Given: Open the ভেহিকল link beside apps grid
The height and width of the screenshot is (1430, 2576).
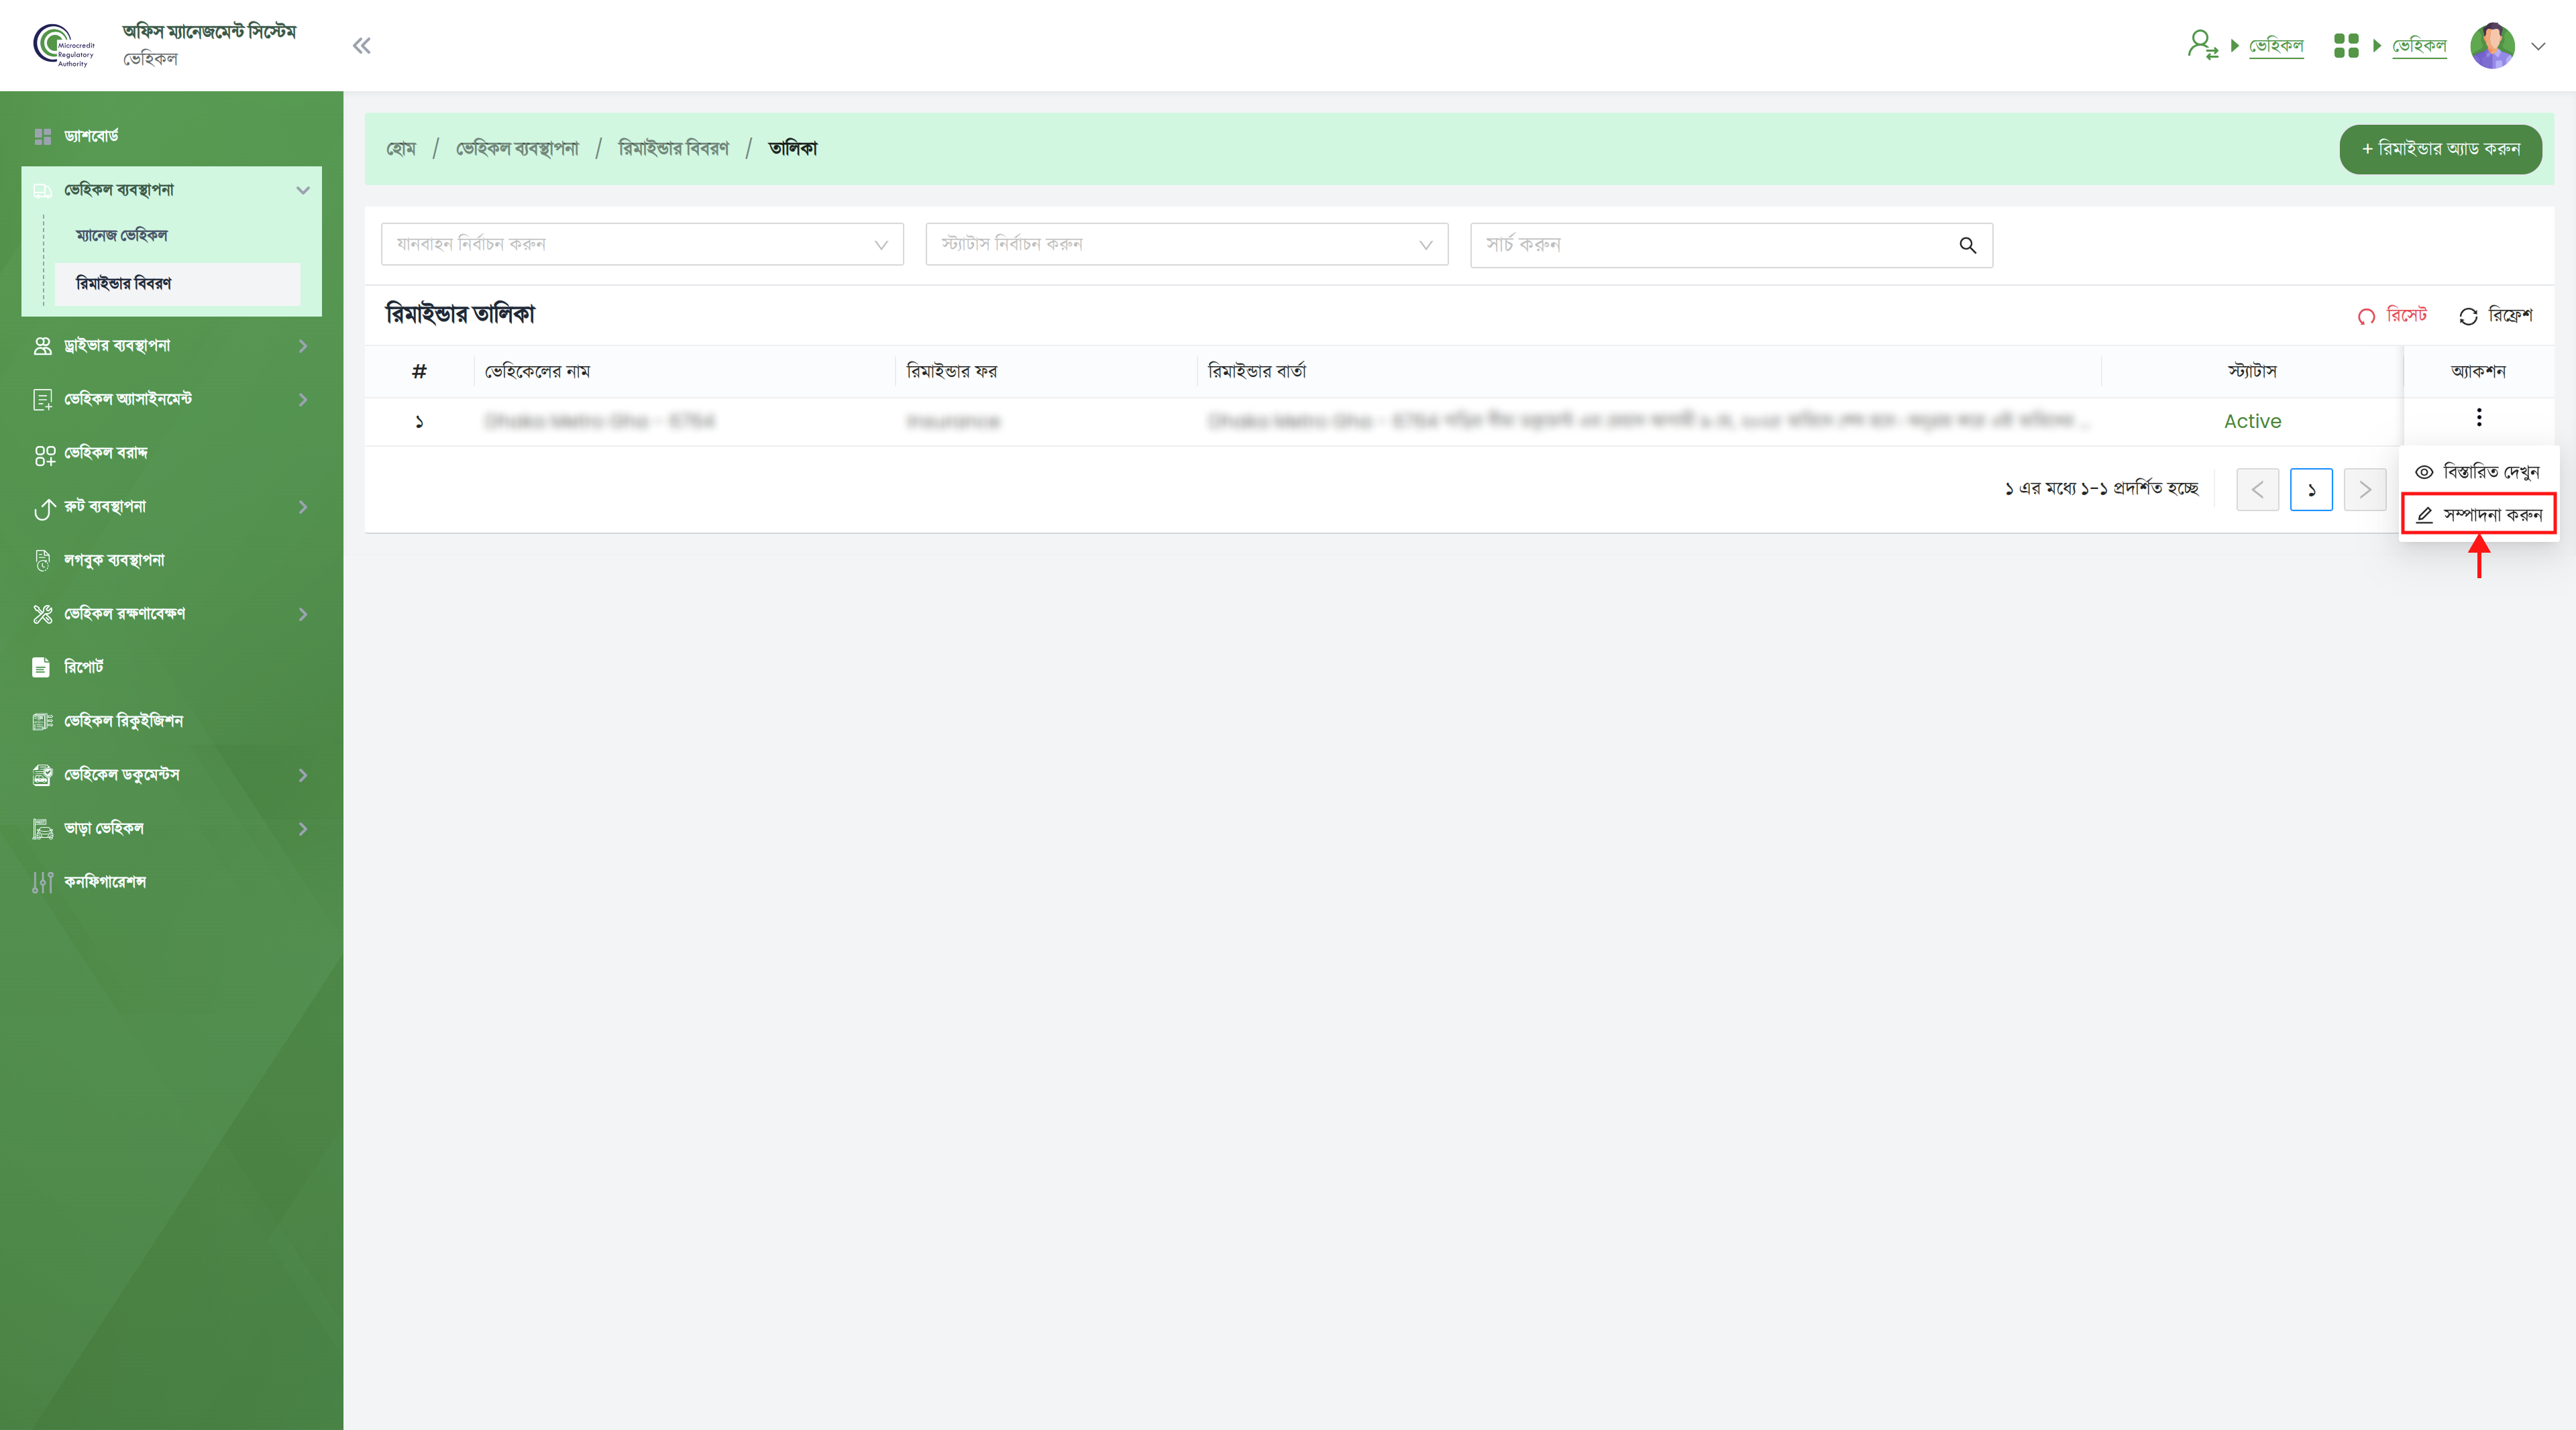Looking at the screenshot, I should tap(2419, 46).
